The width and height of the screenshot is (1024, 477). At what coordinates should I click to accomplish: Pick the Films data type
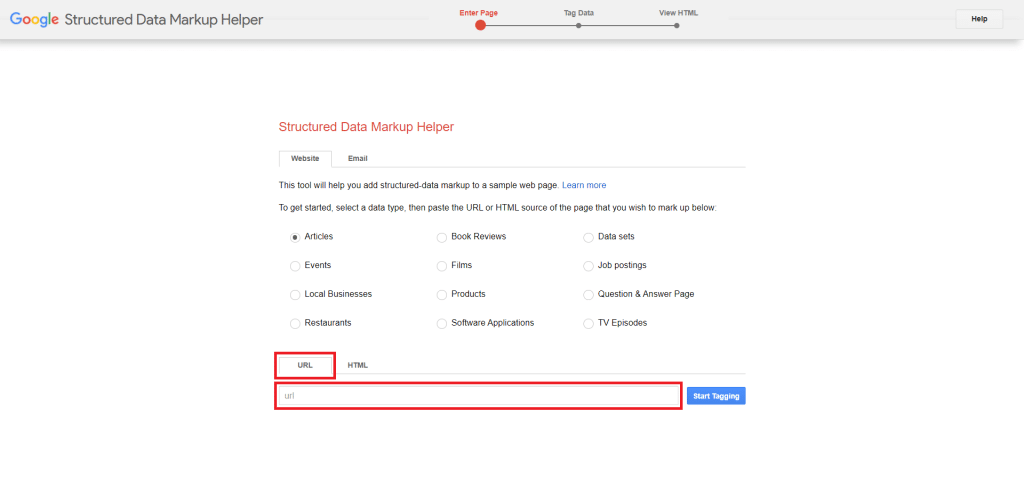click(441, 266)
